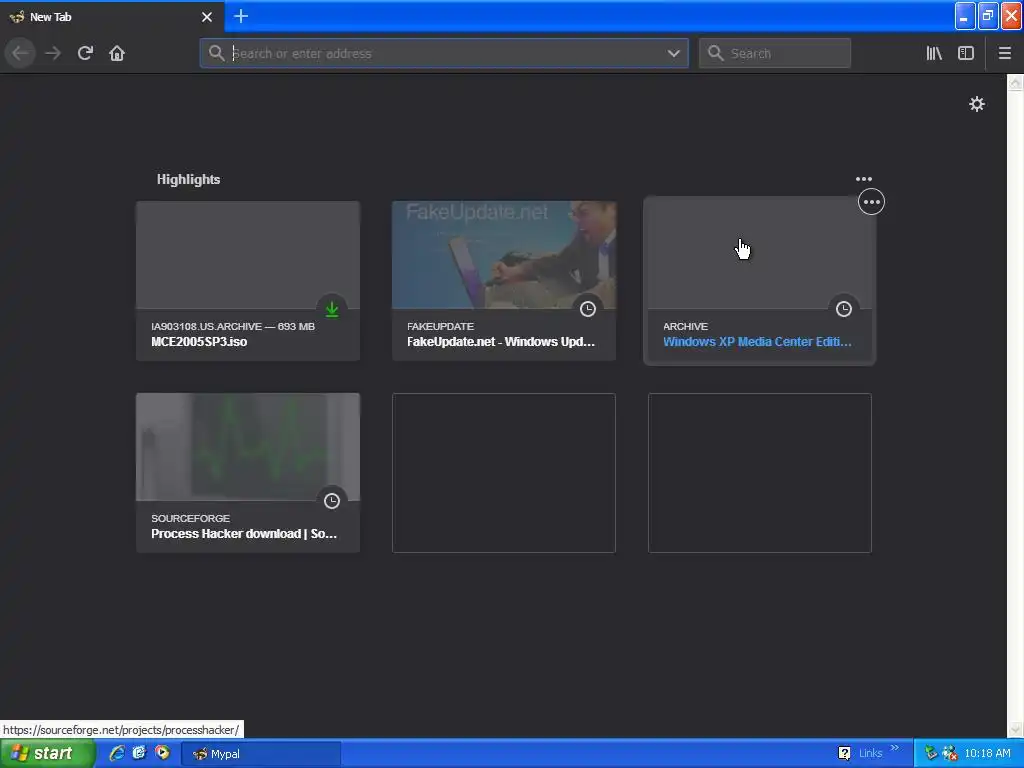
Task: Click Process Hacker download title
Action: [x=244, y=534]
